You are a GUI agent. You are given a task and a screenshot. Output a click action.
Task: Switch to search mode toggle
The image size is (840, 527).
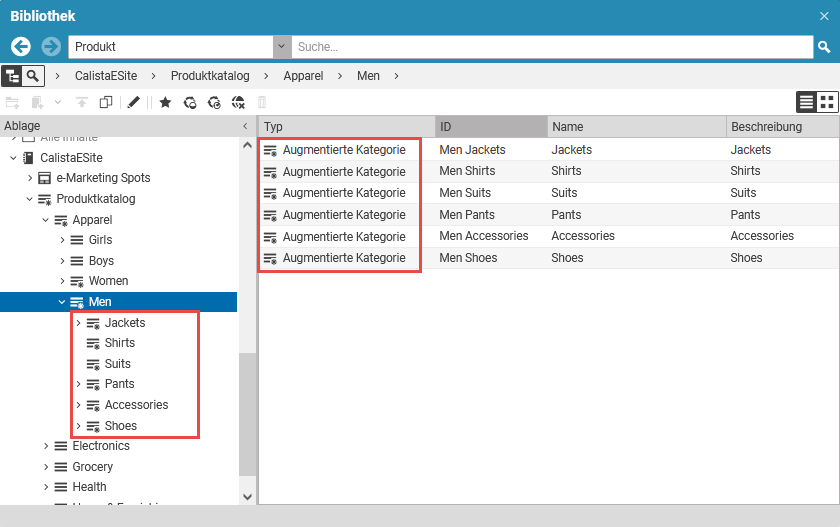[x=34, y=76]
